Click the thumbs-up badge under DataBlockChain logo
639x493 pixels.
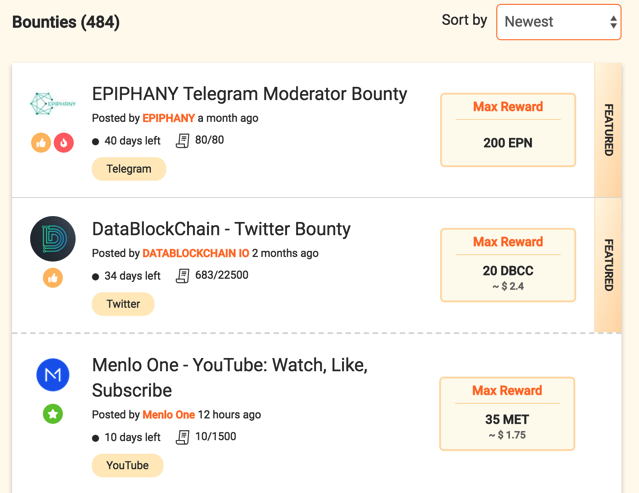(53, 278)
